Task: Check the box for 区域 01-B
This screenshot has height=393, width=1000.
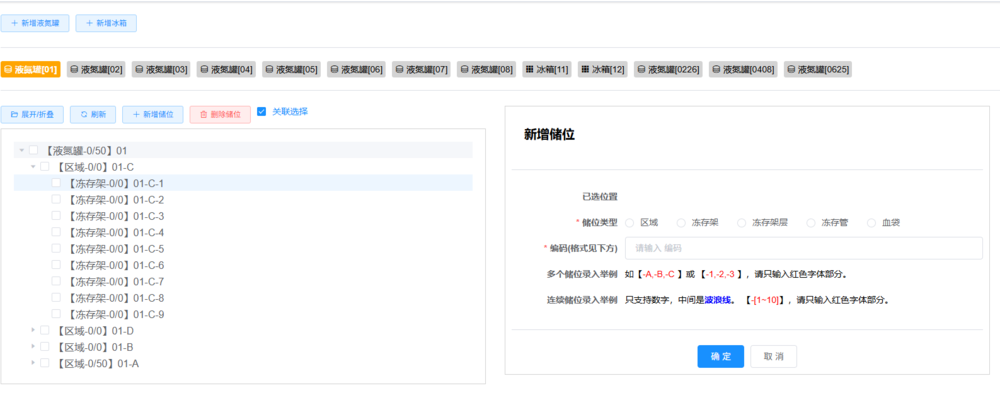Action: coord(45,347)
